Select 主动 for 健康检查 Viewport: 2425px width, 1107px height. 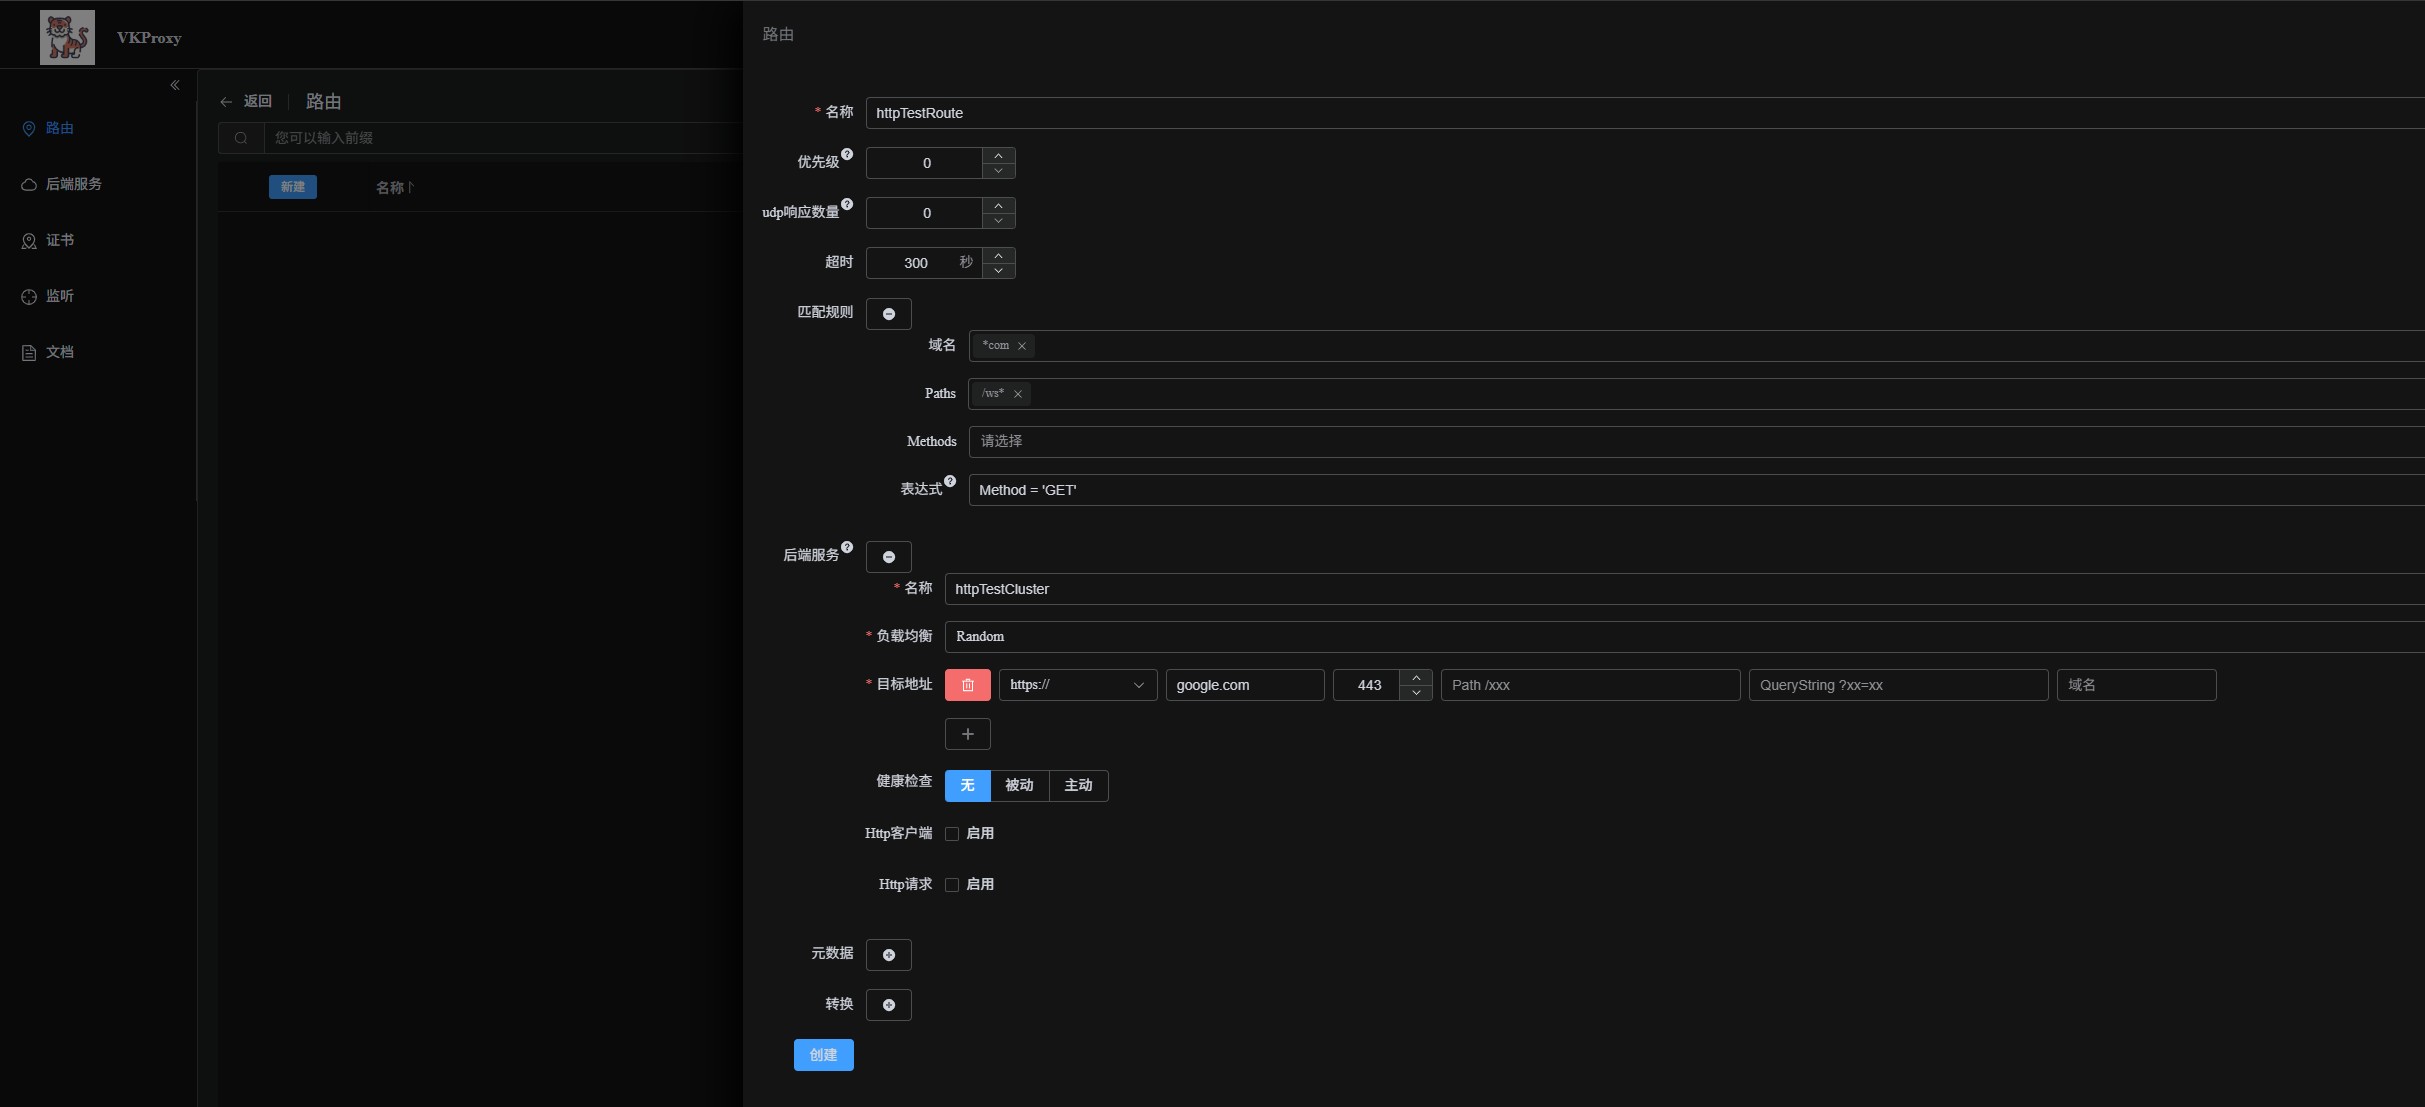click(1079, 786)
